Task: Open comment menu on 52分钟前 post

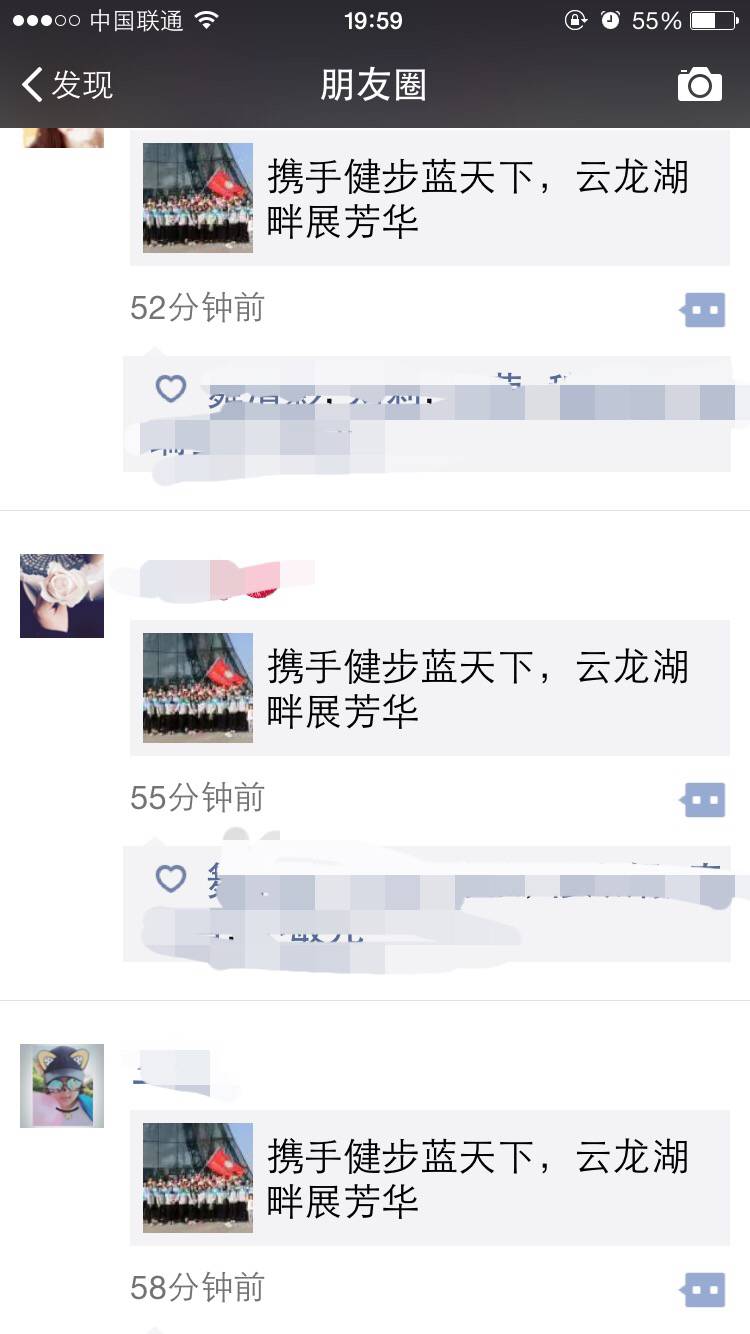Action: [703, 310]
